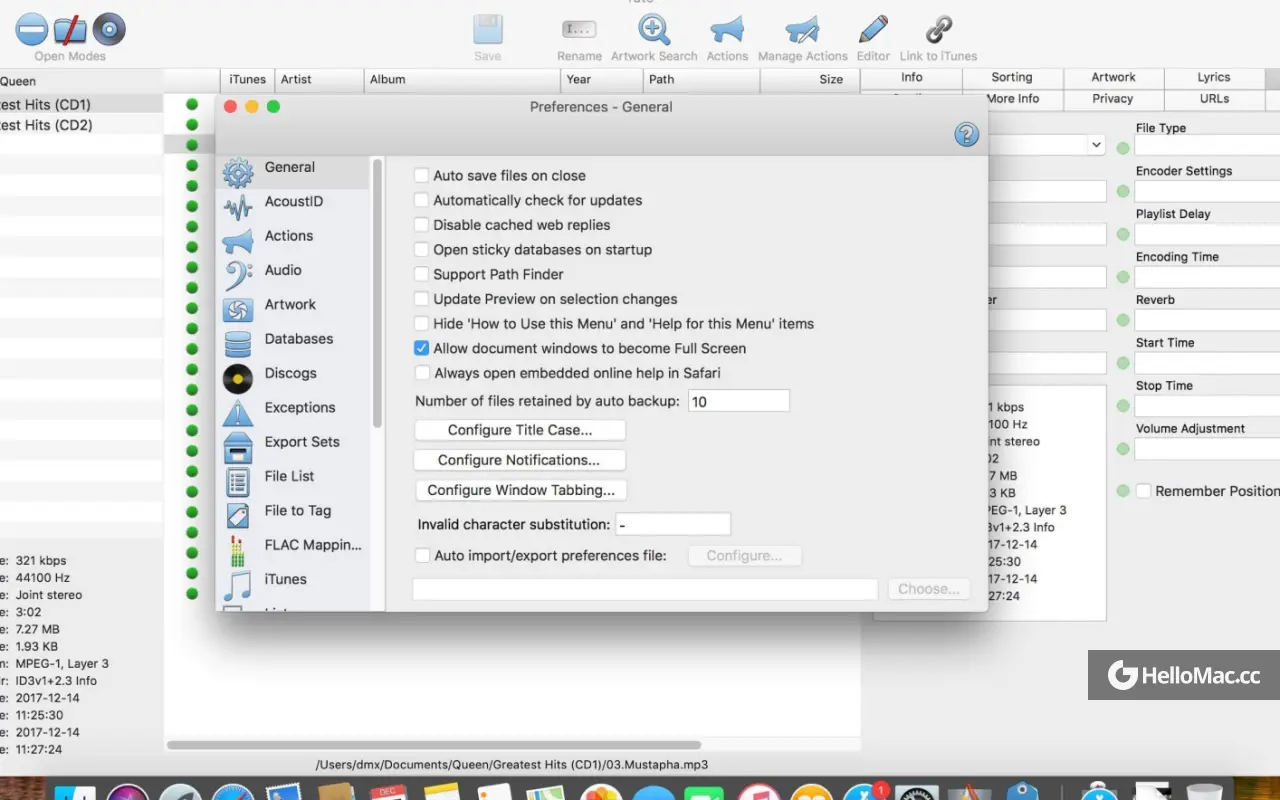Open the More Info tab
The image size is (1280, 800).
[x=1012, y=99]
